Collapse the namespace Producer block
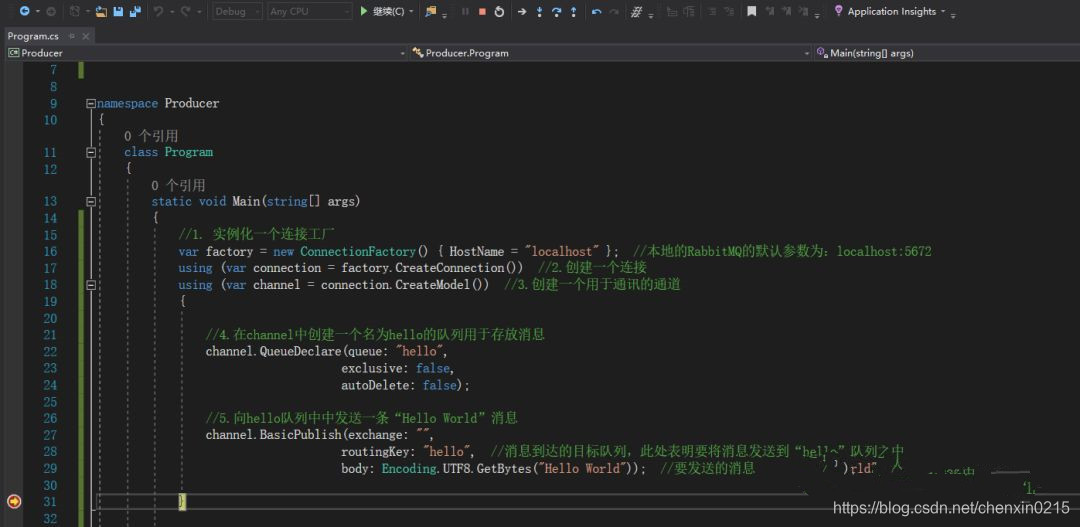 pyautogui.click(x=90, y=103)
